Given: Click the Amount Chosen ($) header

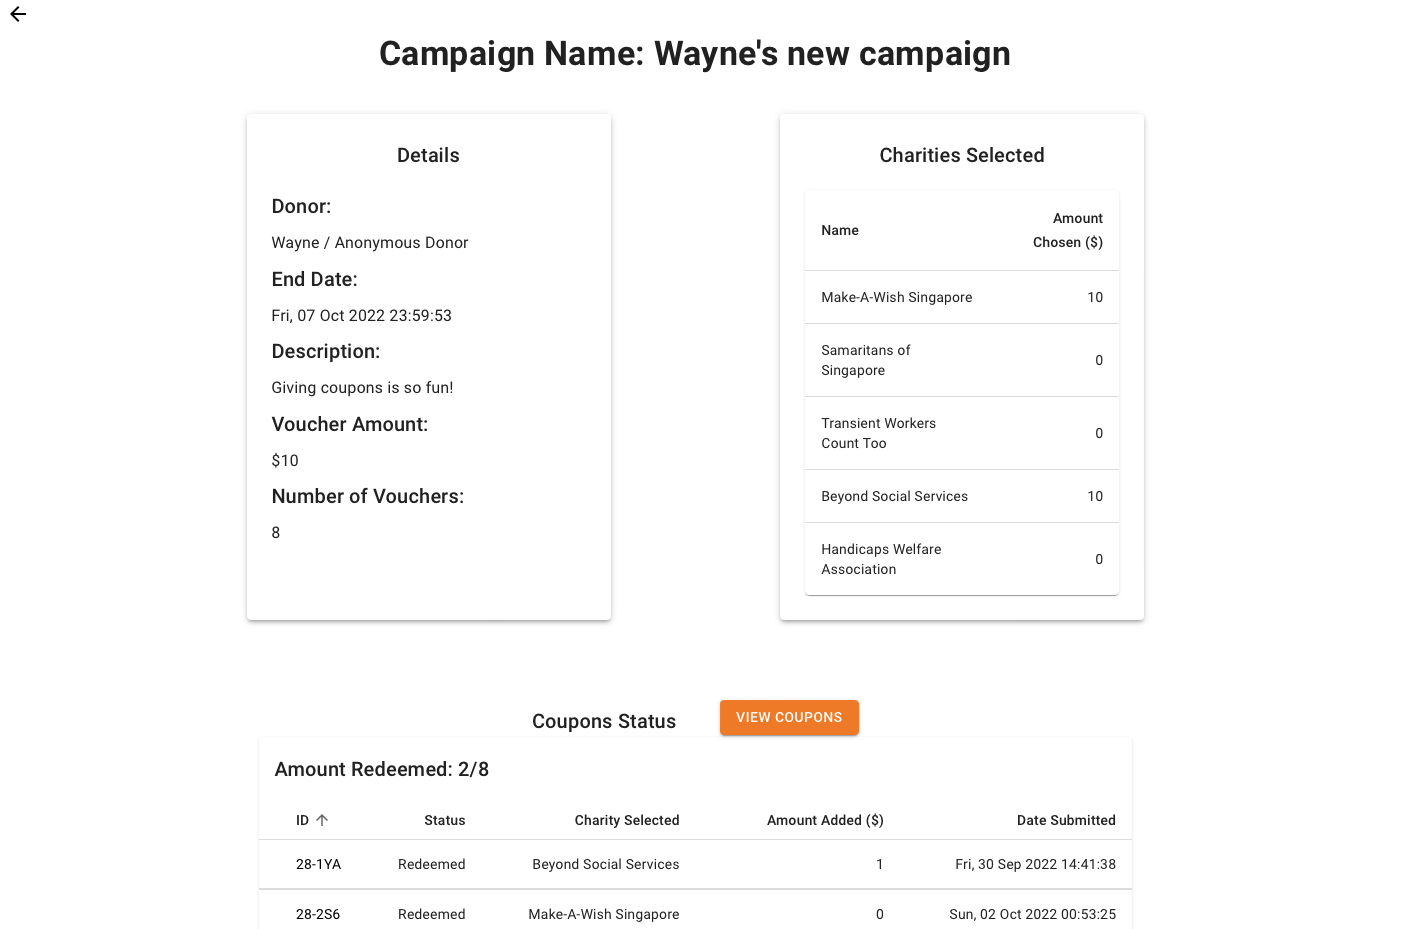Looking at the screenshot, I should point(1068,230).
